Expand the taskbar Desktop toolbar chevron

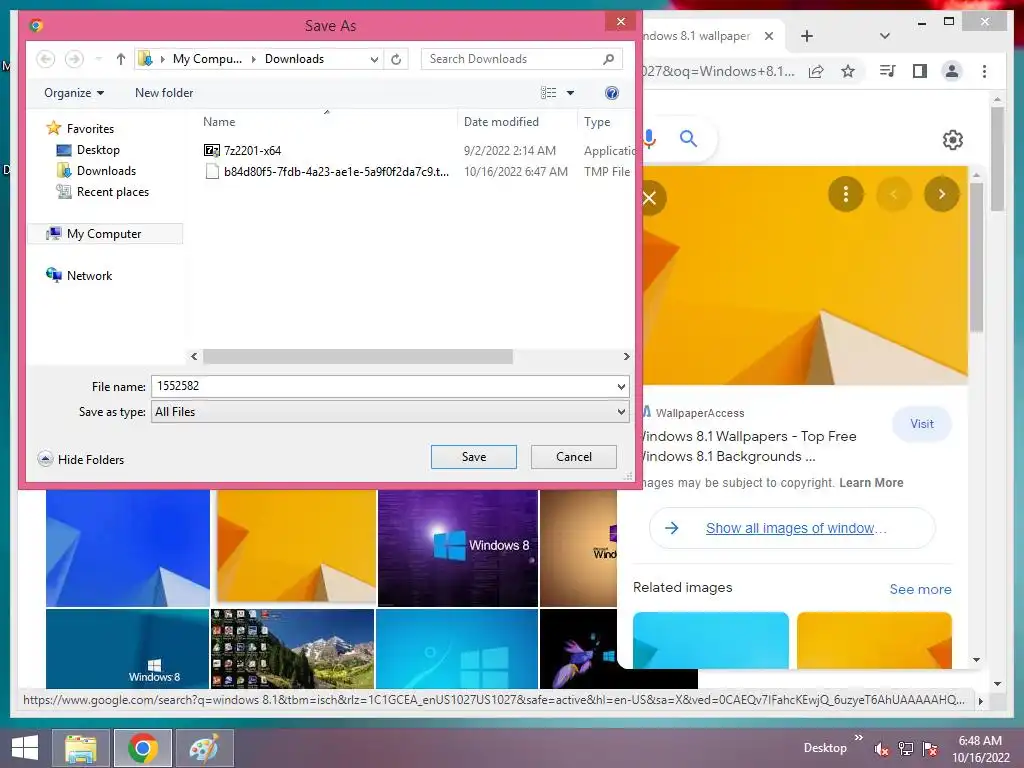pos(858,738)
